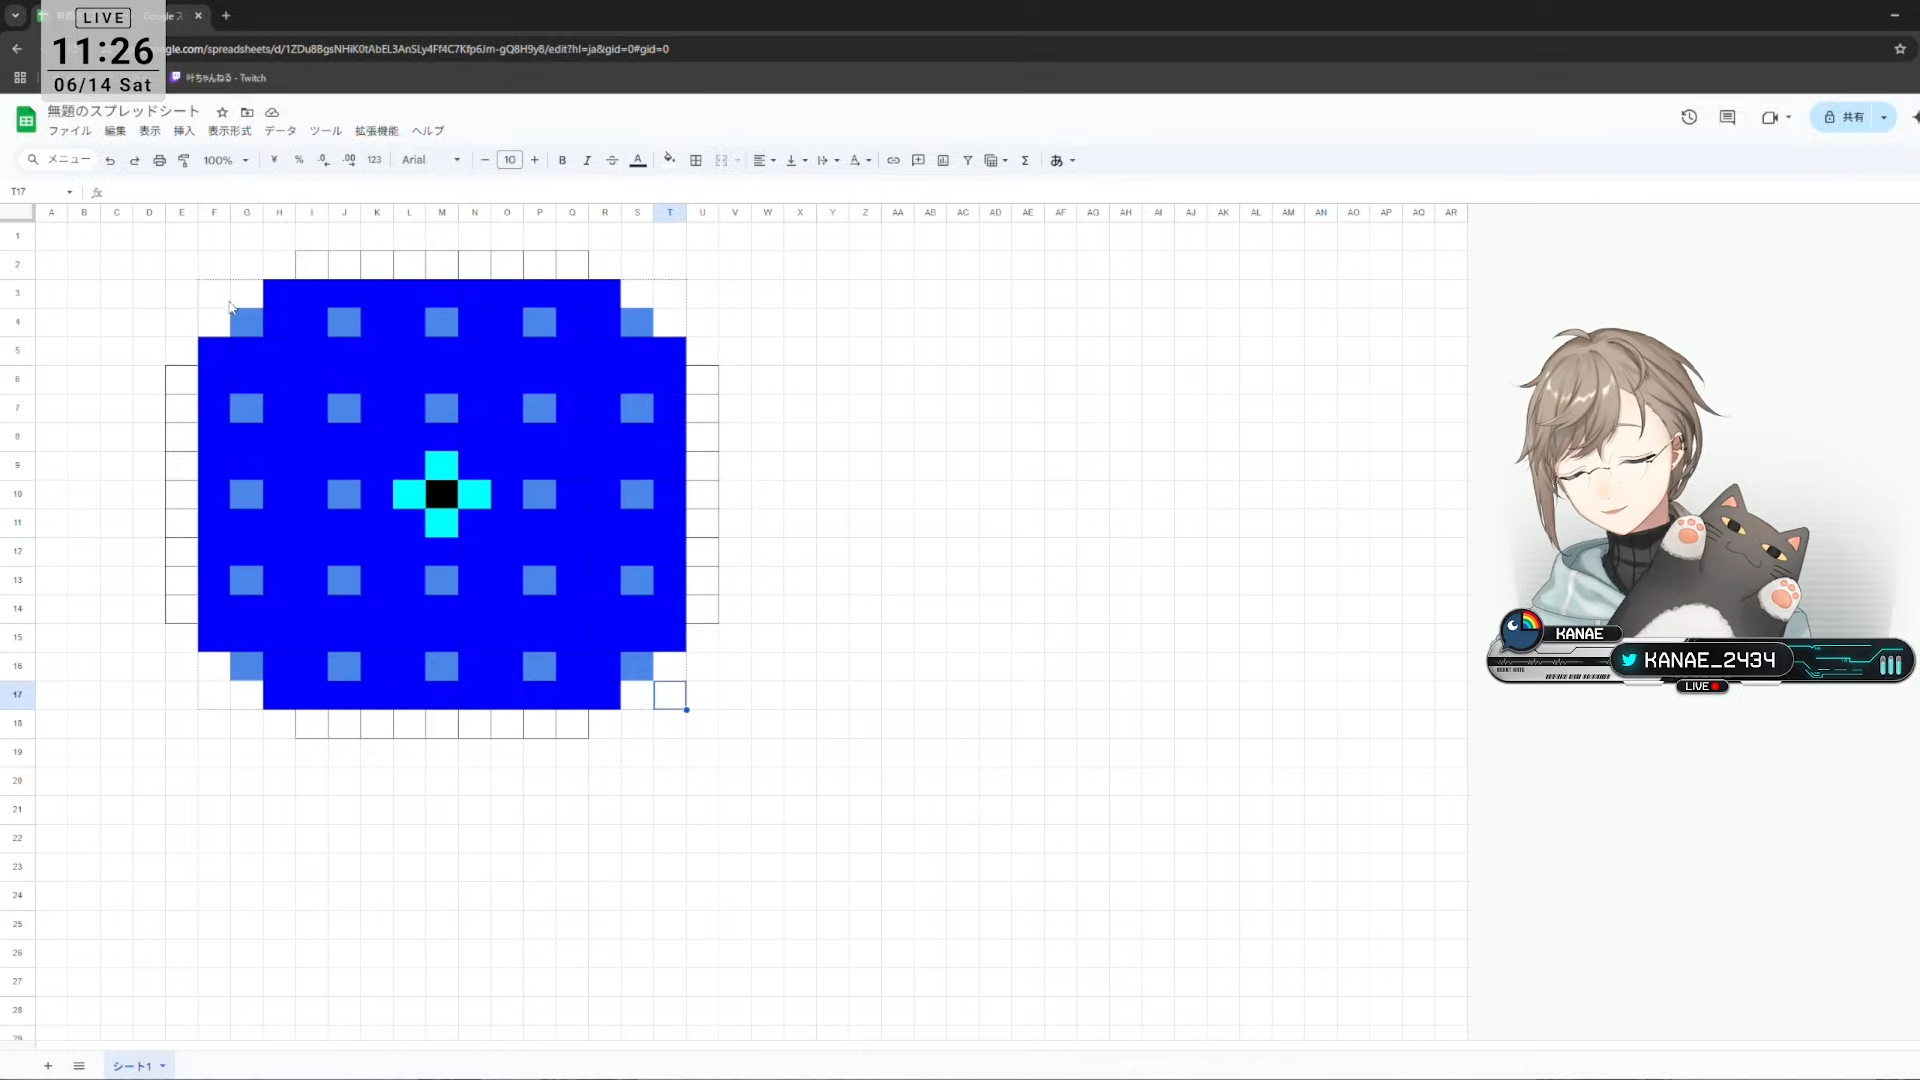Screen dimensions: 1920x1080
Task: Add a new sheet
Action: [x=48, y=1066]
